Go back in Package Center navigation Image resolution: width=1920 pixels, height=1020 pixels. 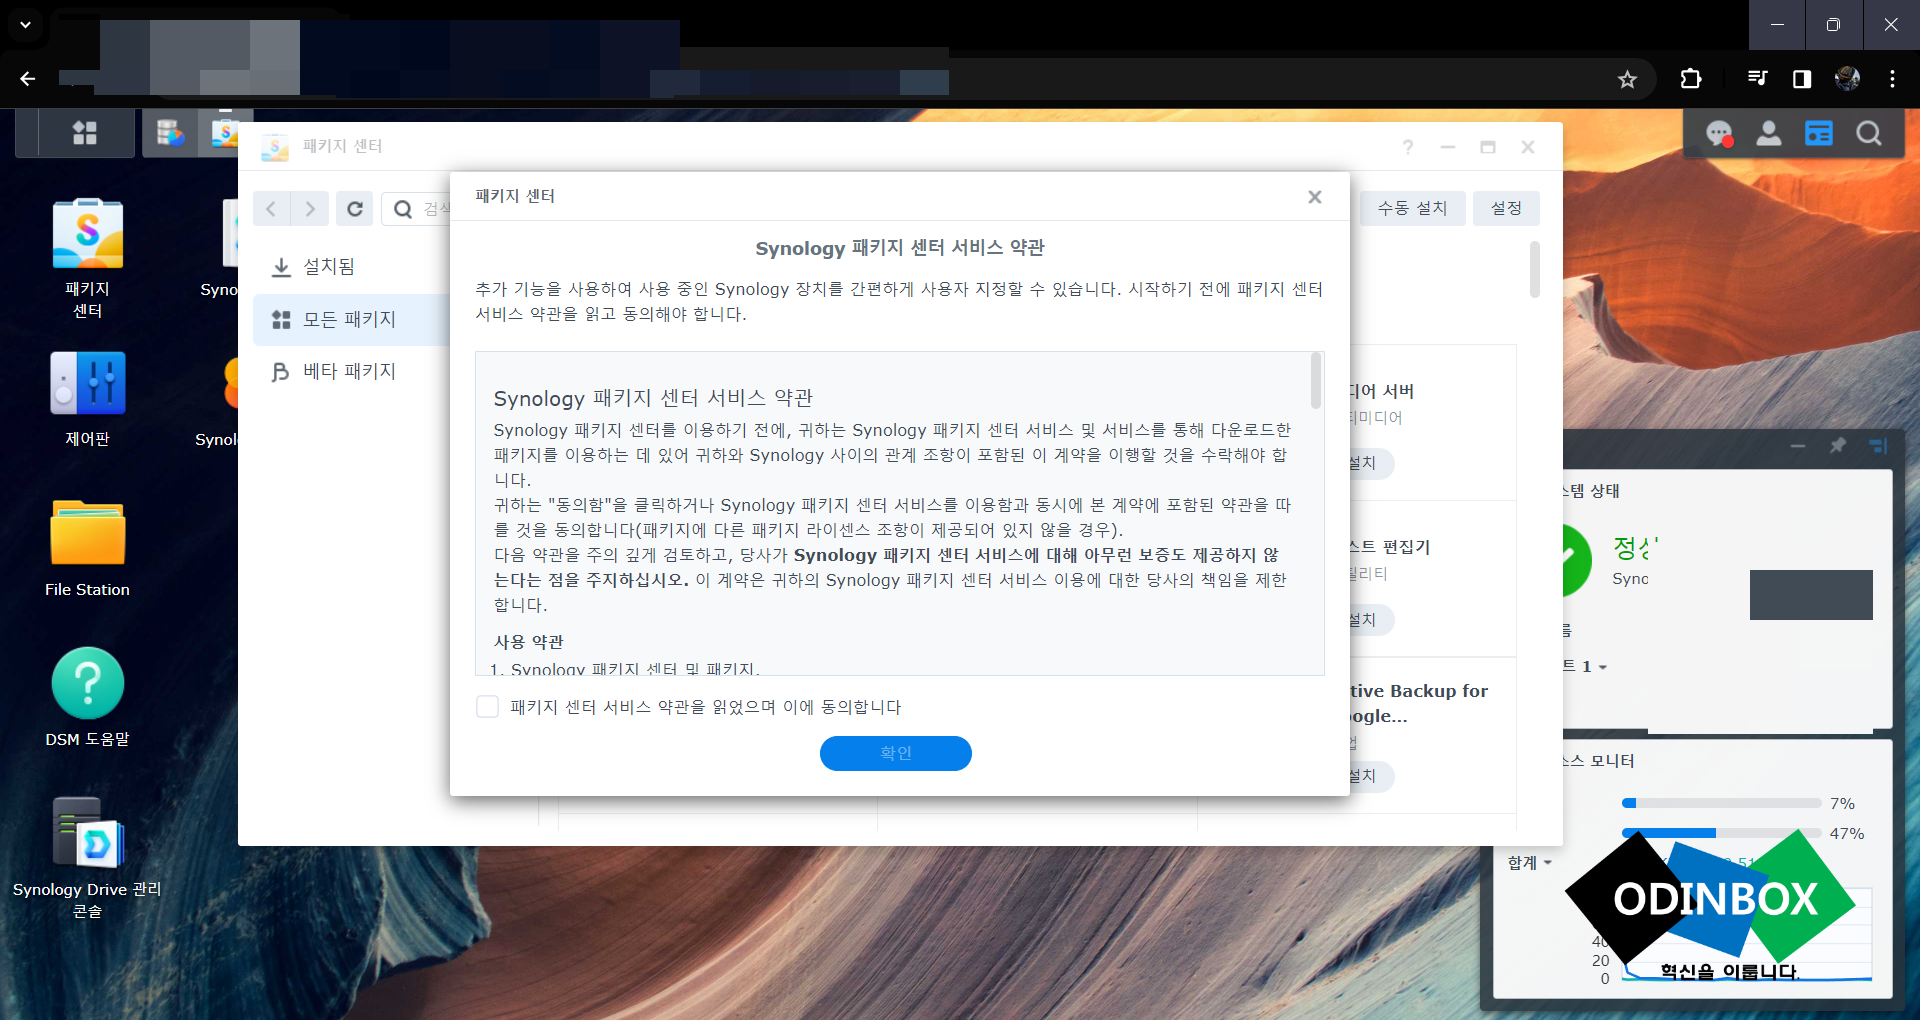(x=271, y=208)
